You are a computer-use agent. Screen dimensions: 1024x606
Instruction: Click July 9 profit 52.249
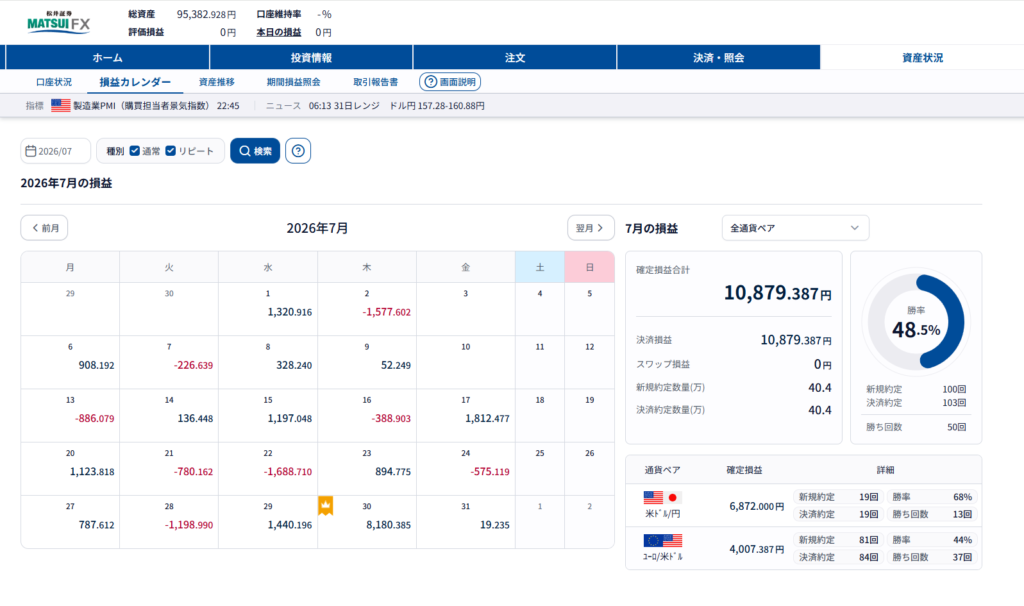[x=396, y=365]
